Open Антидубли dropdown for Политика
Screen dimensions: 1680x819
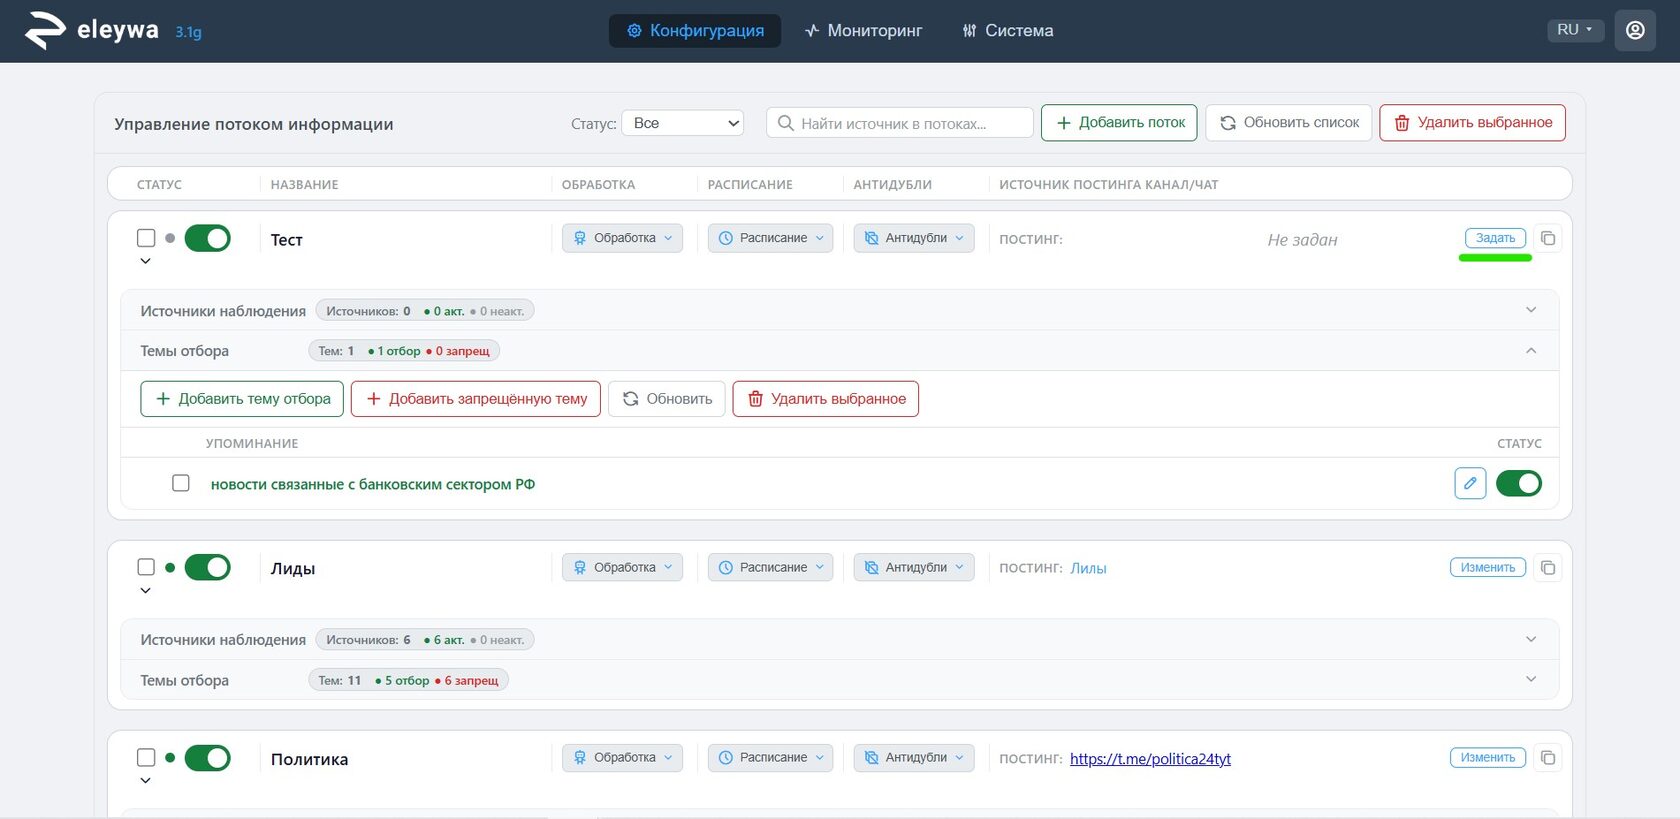pos(914,758)
